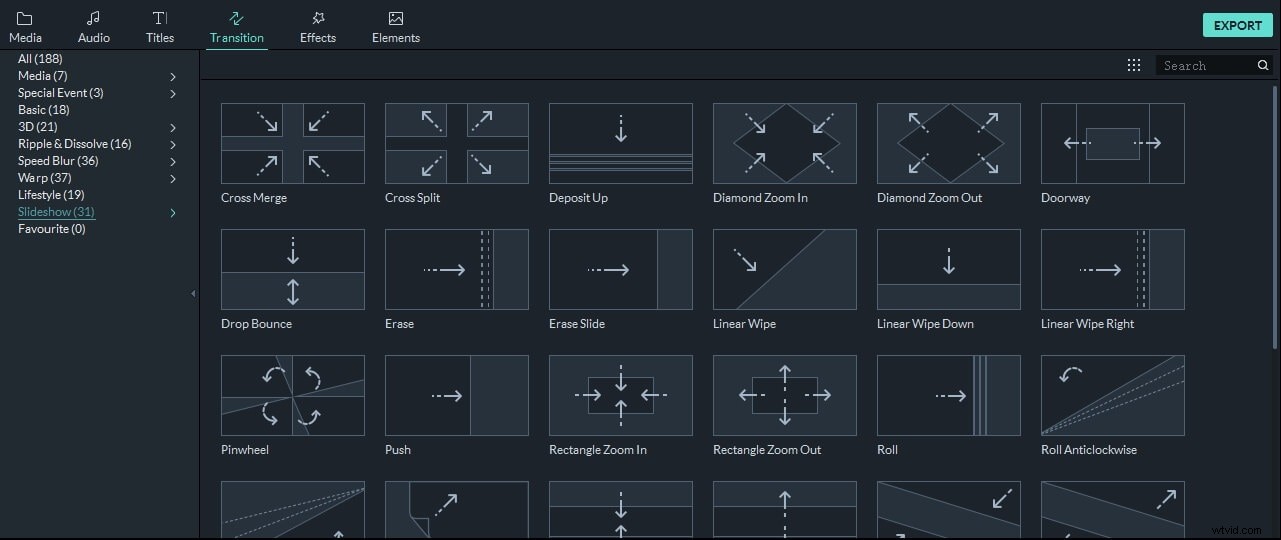1281x540 pixels.
Task: Switch to the Titles tab
Action: pyautogui.click(x=160, y=27)
